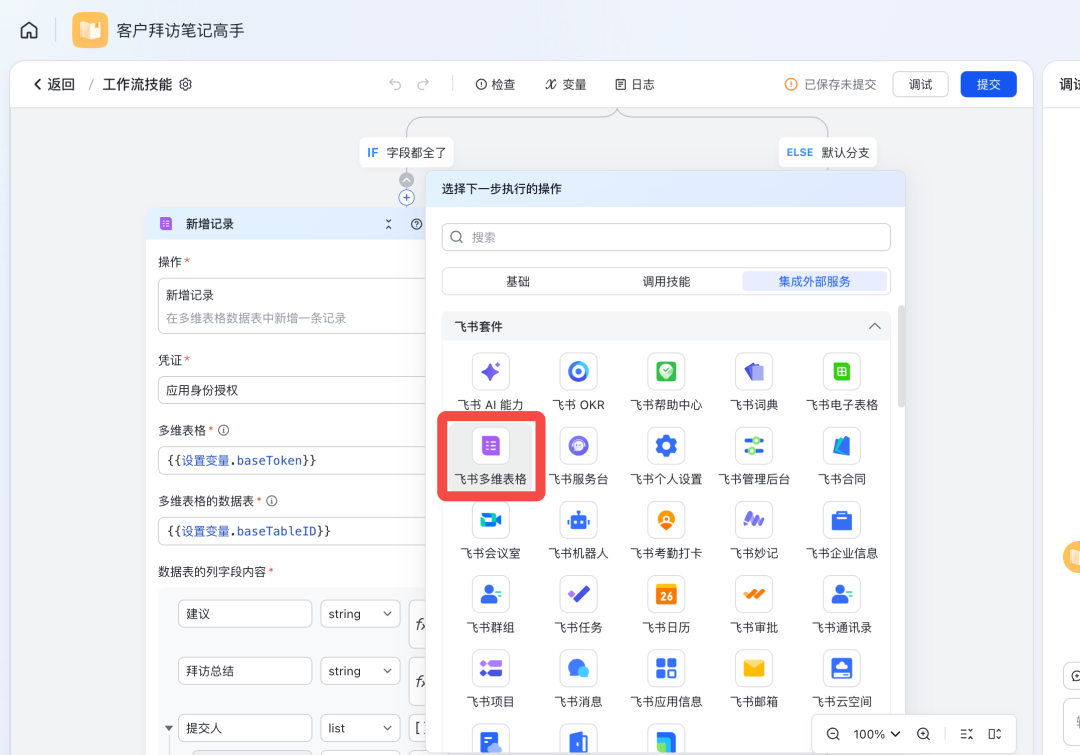The width and height of the screenshot is (1080, 755).
Task: Run the 检查 check
Action: click(495, 84)
